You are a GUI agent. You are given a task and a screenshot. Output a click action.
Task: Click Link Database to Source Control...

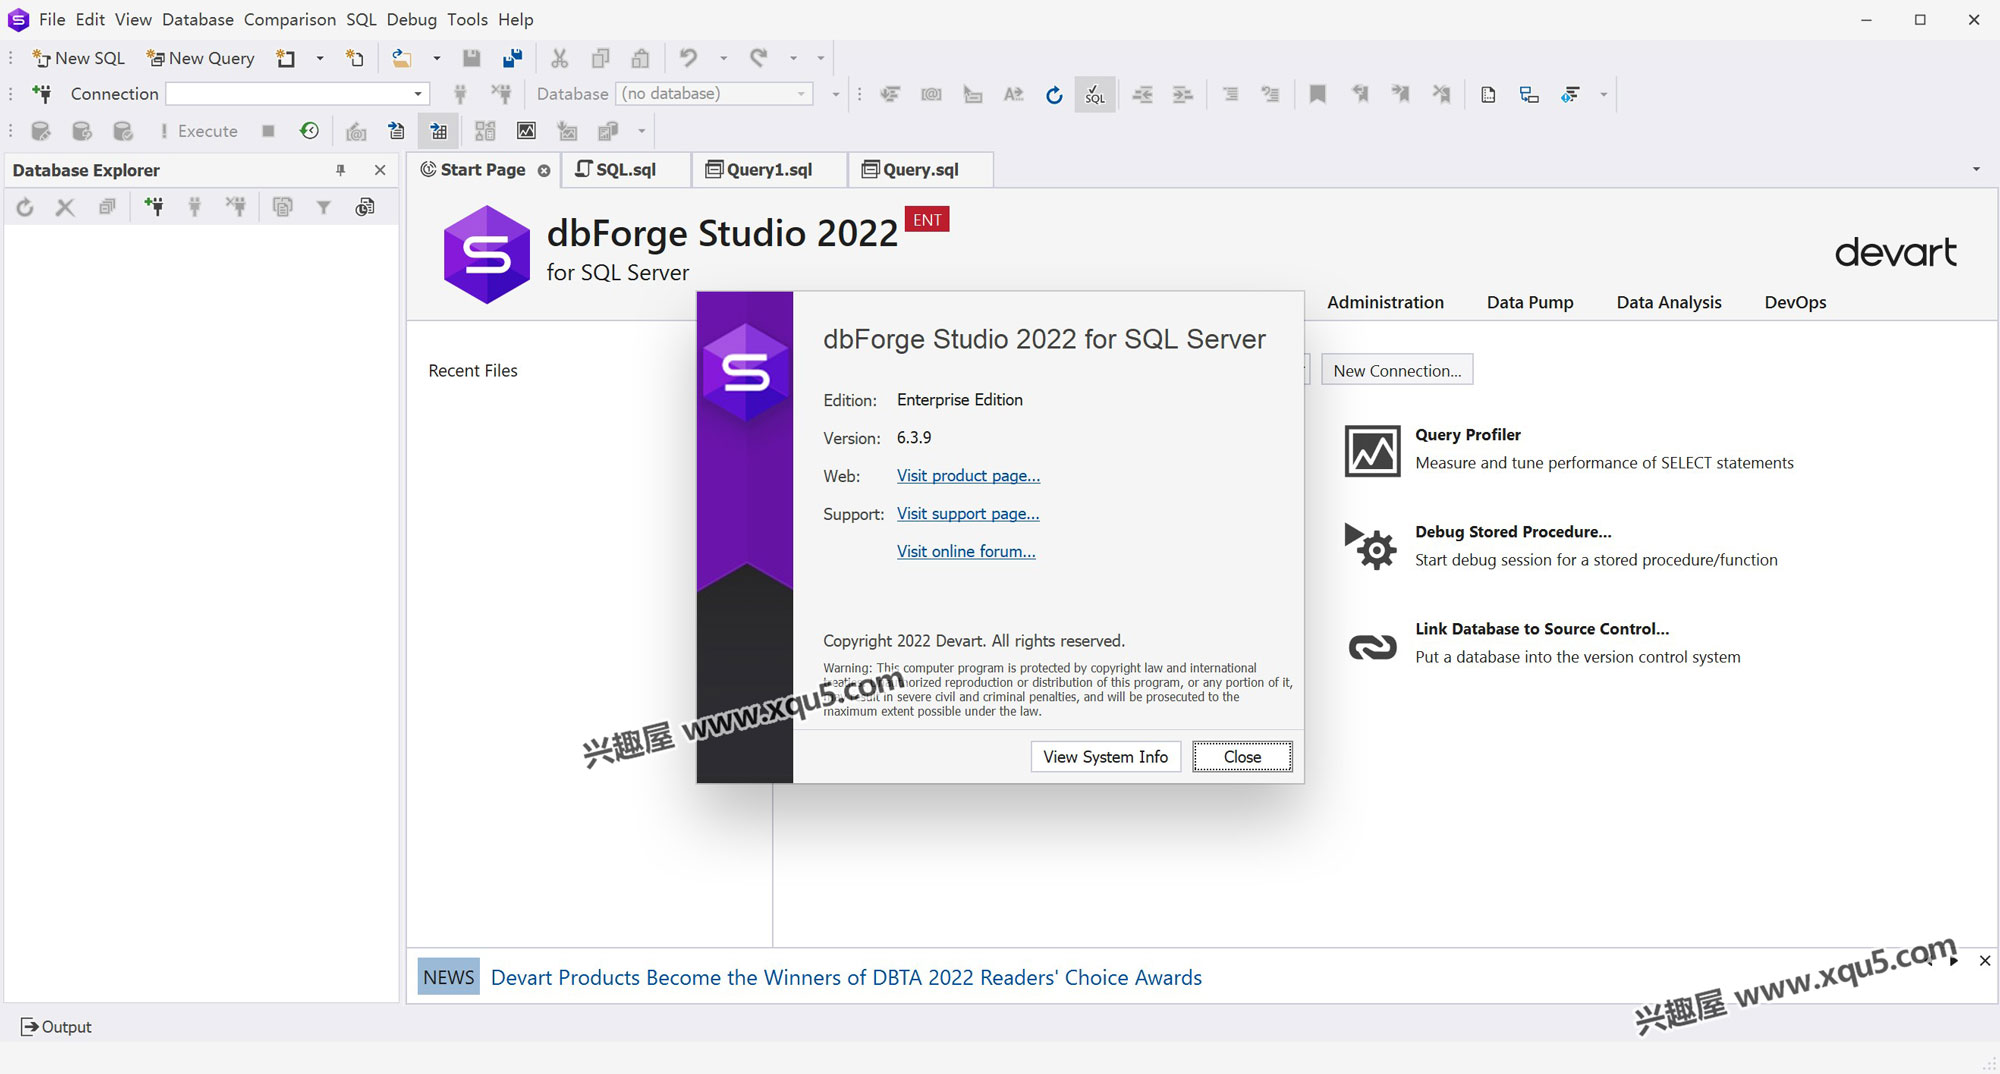pos(1545,643)
